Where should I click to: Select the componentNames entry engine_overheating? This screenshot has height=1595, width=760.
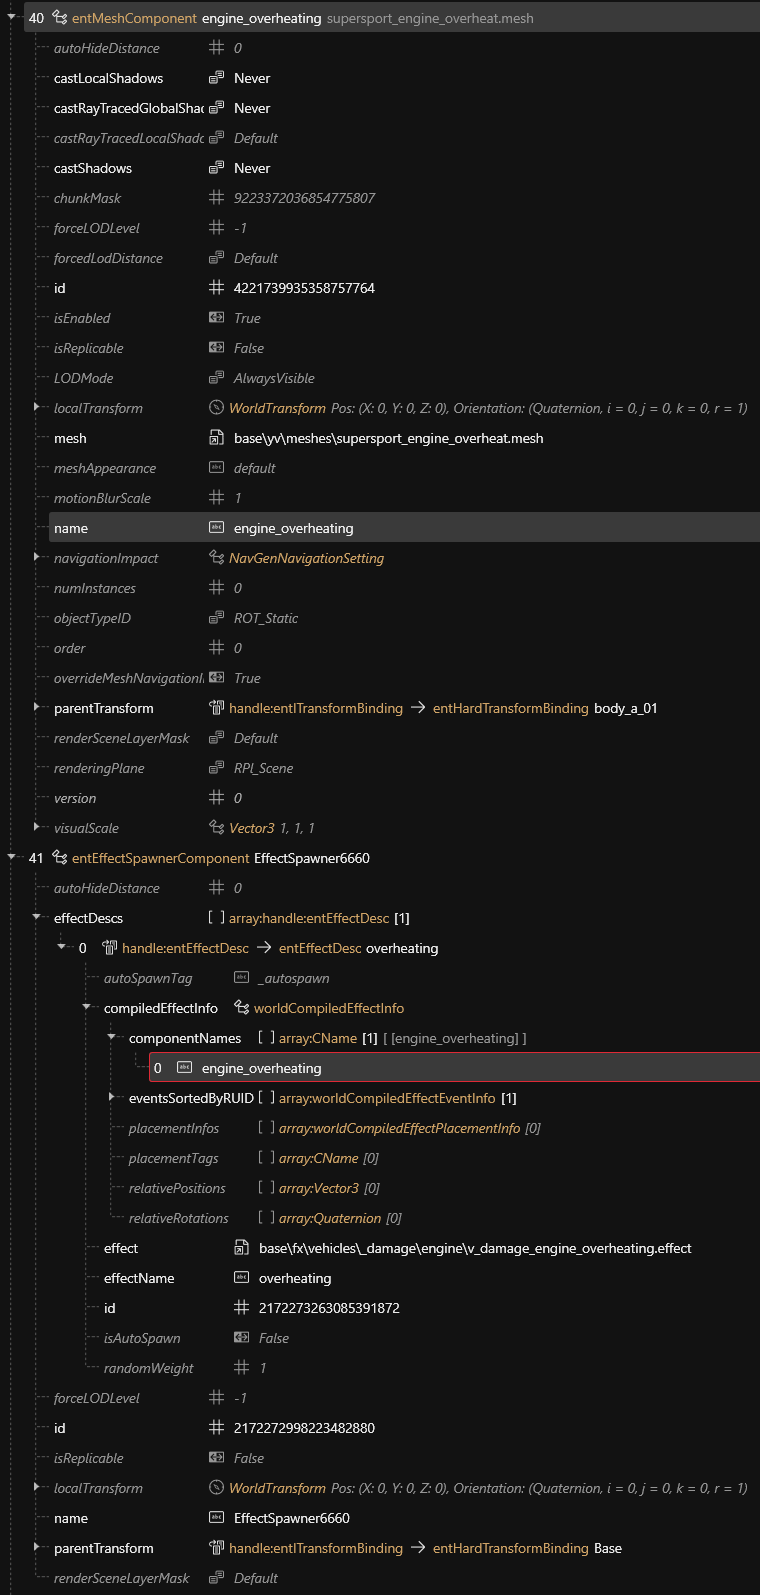pos(261,1068)
